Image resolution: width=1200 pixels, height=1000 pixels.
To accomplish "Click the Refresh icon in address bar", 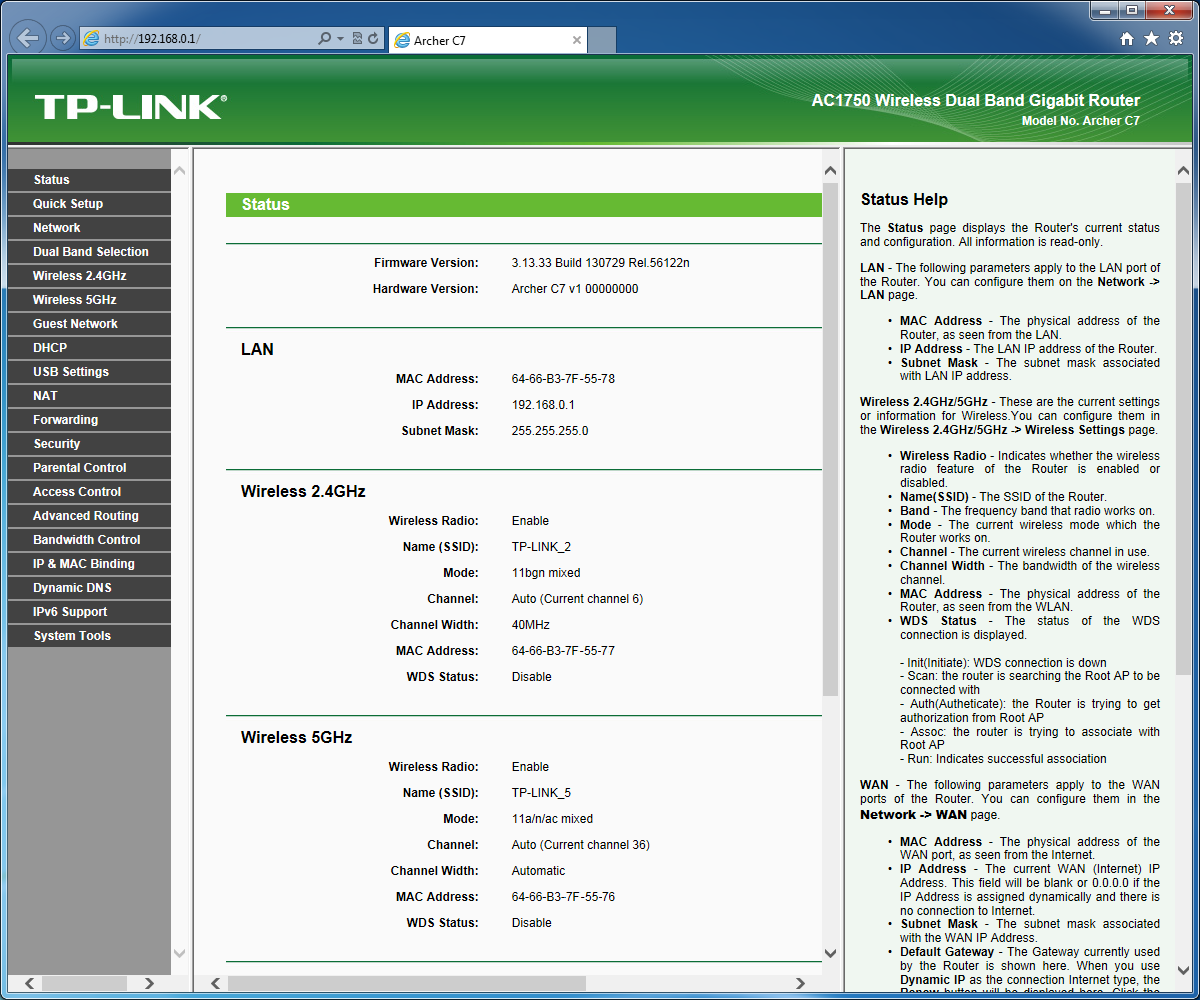I will (373, 39).
